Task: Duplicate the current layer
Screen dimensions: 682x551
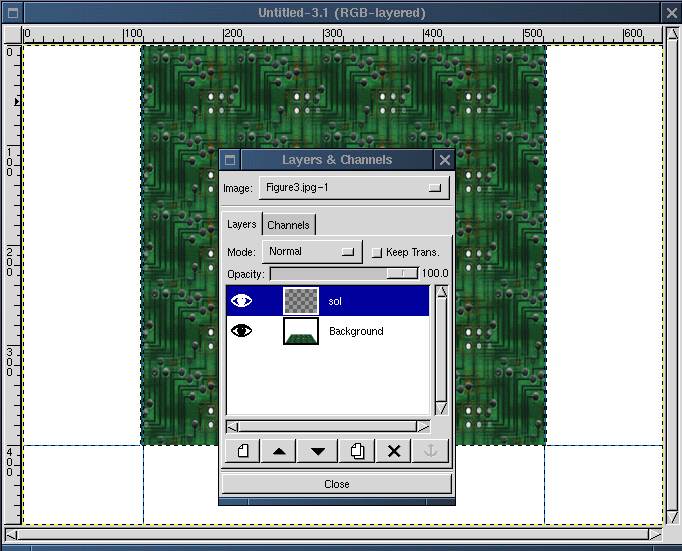Action: point(356,451)
